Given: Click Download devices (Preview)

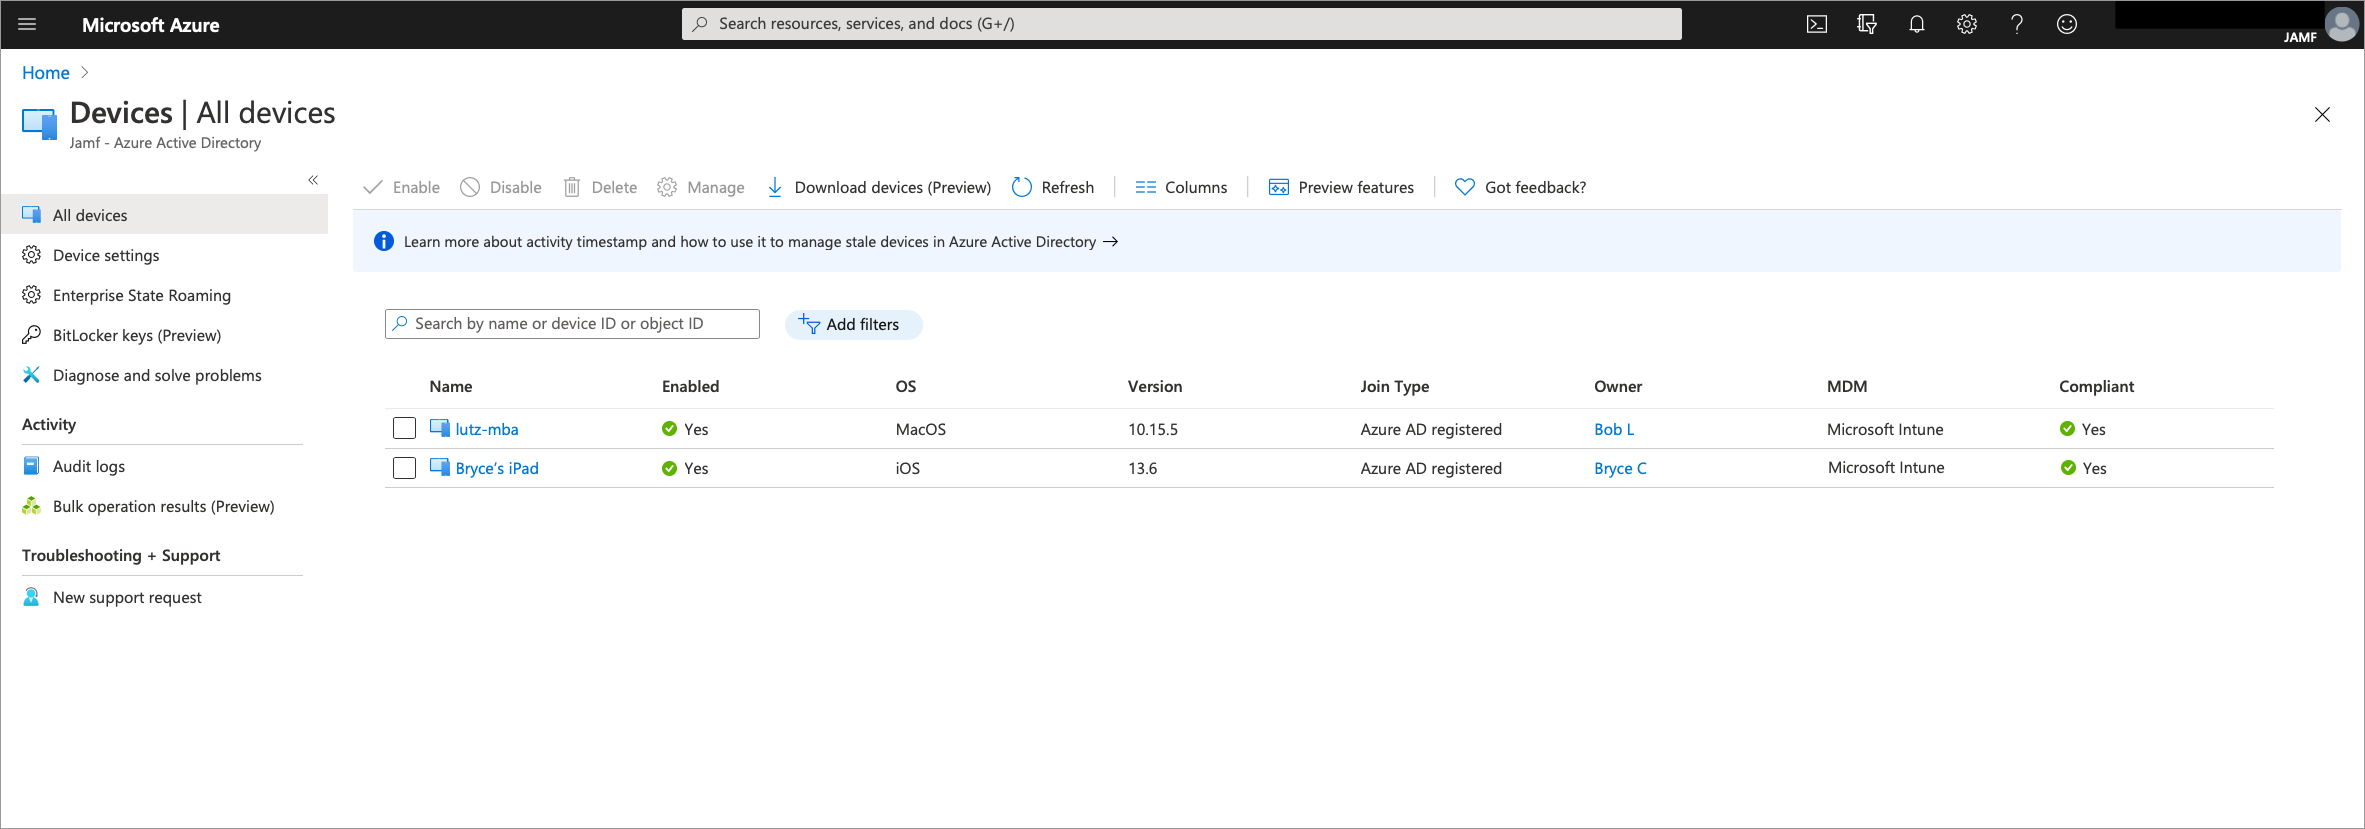Looking at the screenshot, I should tap(879, 187).
